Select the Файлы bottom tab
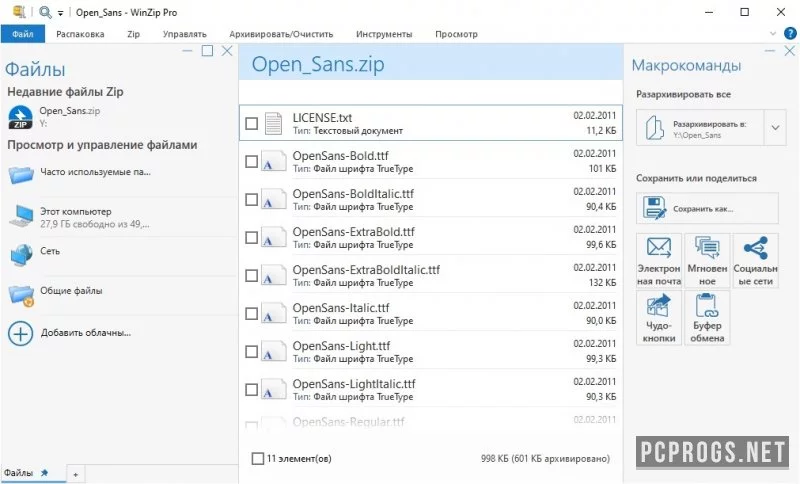This screenshot has width=800, height=484. pyautogui.click(x=18, y=473)
